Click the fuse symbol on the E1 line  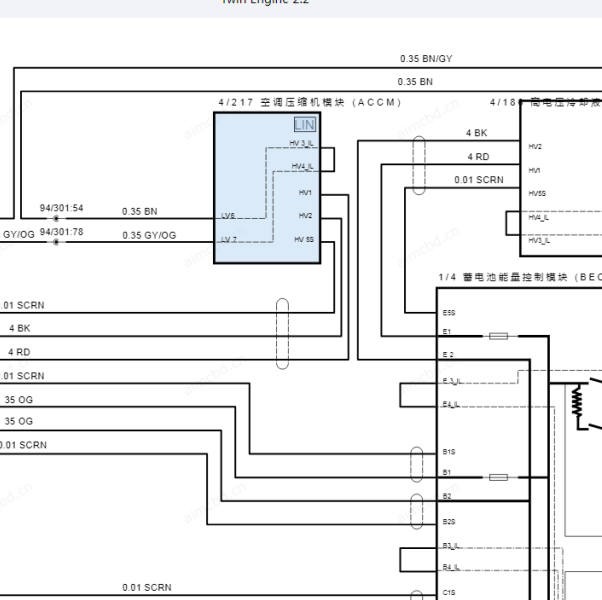click(498, 336)
